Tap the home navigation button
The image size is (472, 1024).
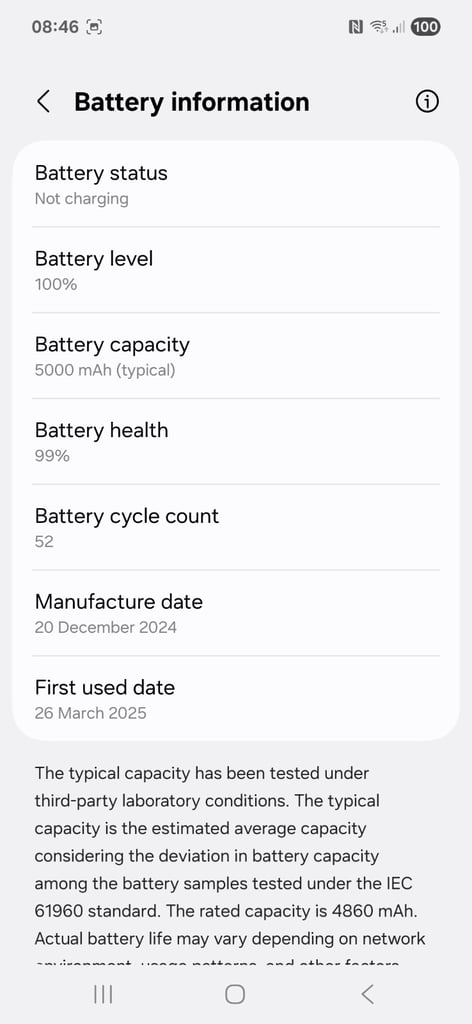pyautogui.click(x=235, y=994)
